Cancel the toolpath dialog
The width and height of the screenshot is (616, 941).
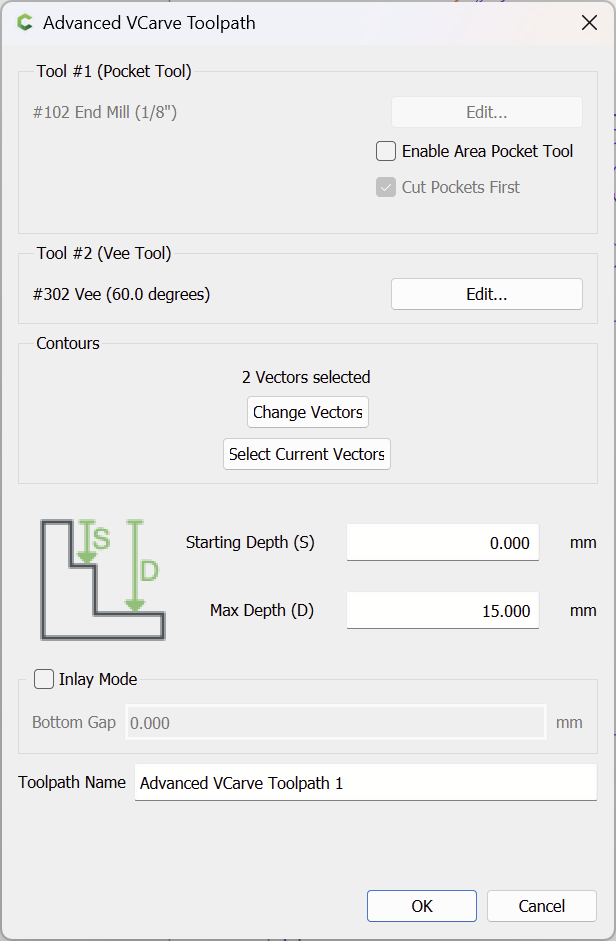pyautogui.click(x=542, y=906)
